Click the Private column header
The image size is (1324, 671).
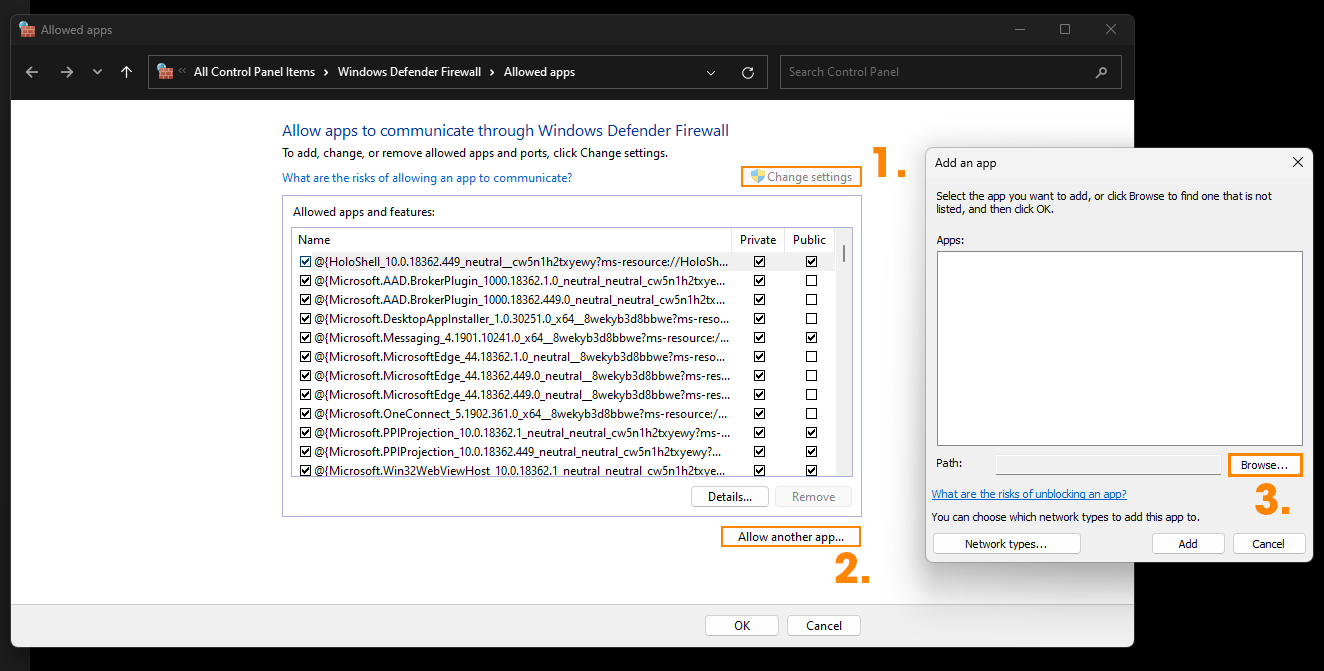(x=758, y=240)
